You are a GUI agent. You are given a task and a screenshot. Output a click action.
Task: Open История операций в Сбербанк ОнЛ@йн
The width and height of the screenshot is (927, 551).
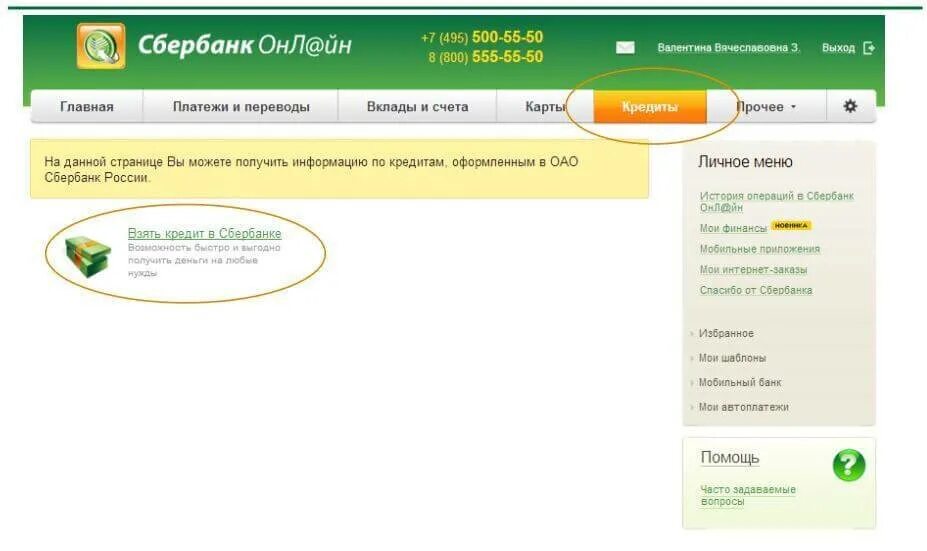pos(776,202)
